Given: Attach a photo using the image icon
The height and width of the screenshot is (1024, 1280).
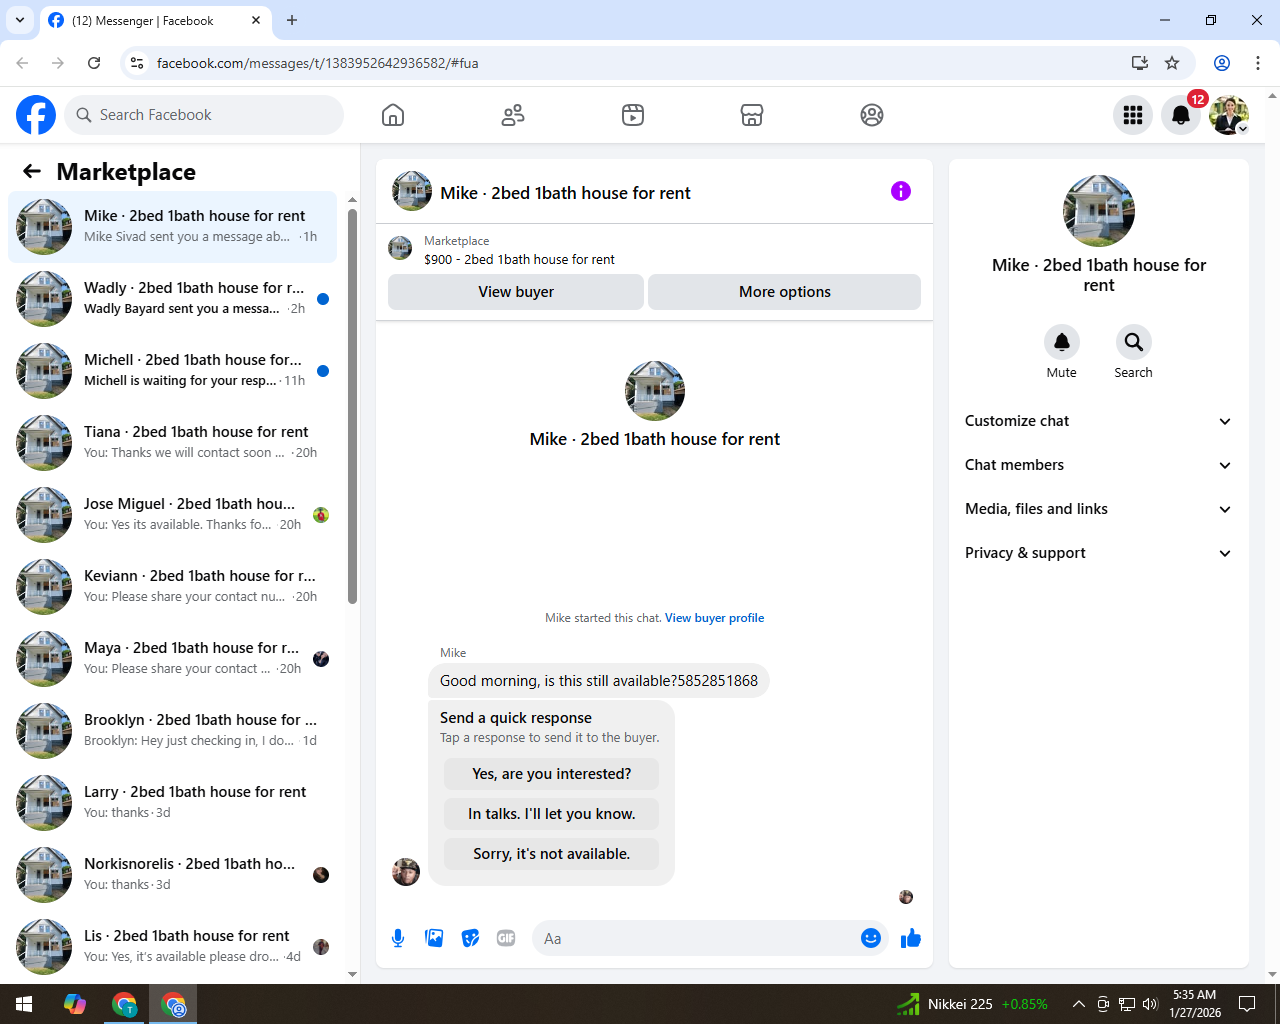Looking at the screenshot, I should 434,938.
